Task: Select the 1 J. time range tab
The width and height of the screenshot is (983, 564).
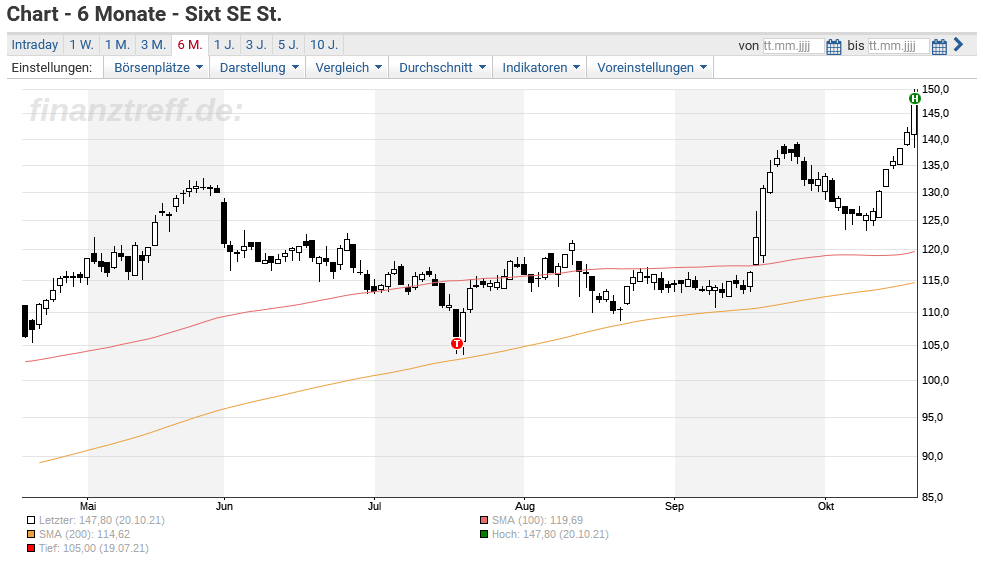Action: (x=224, y=44)
